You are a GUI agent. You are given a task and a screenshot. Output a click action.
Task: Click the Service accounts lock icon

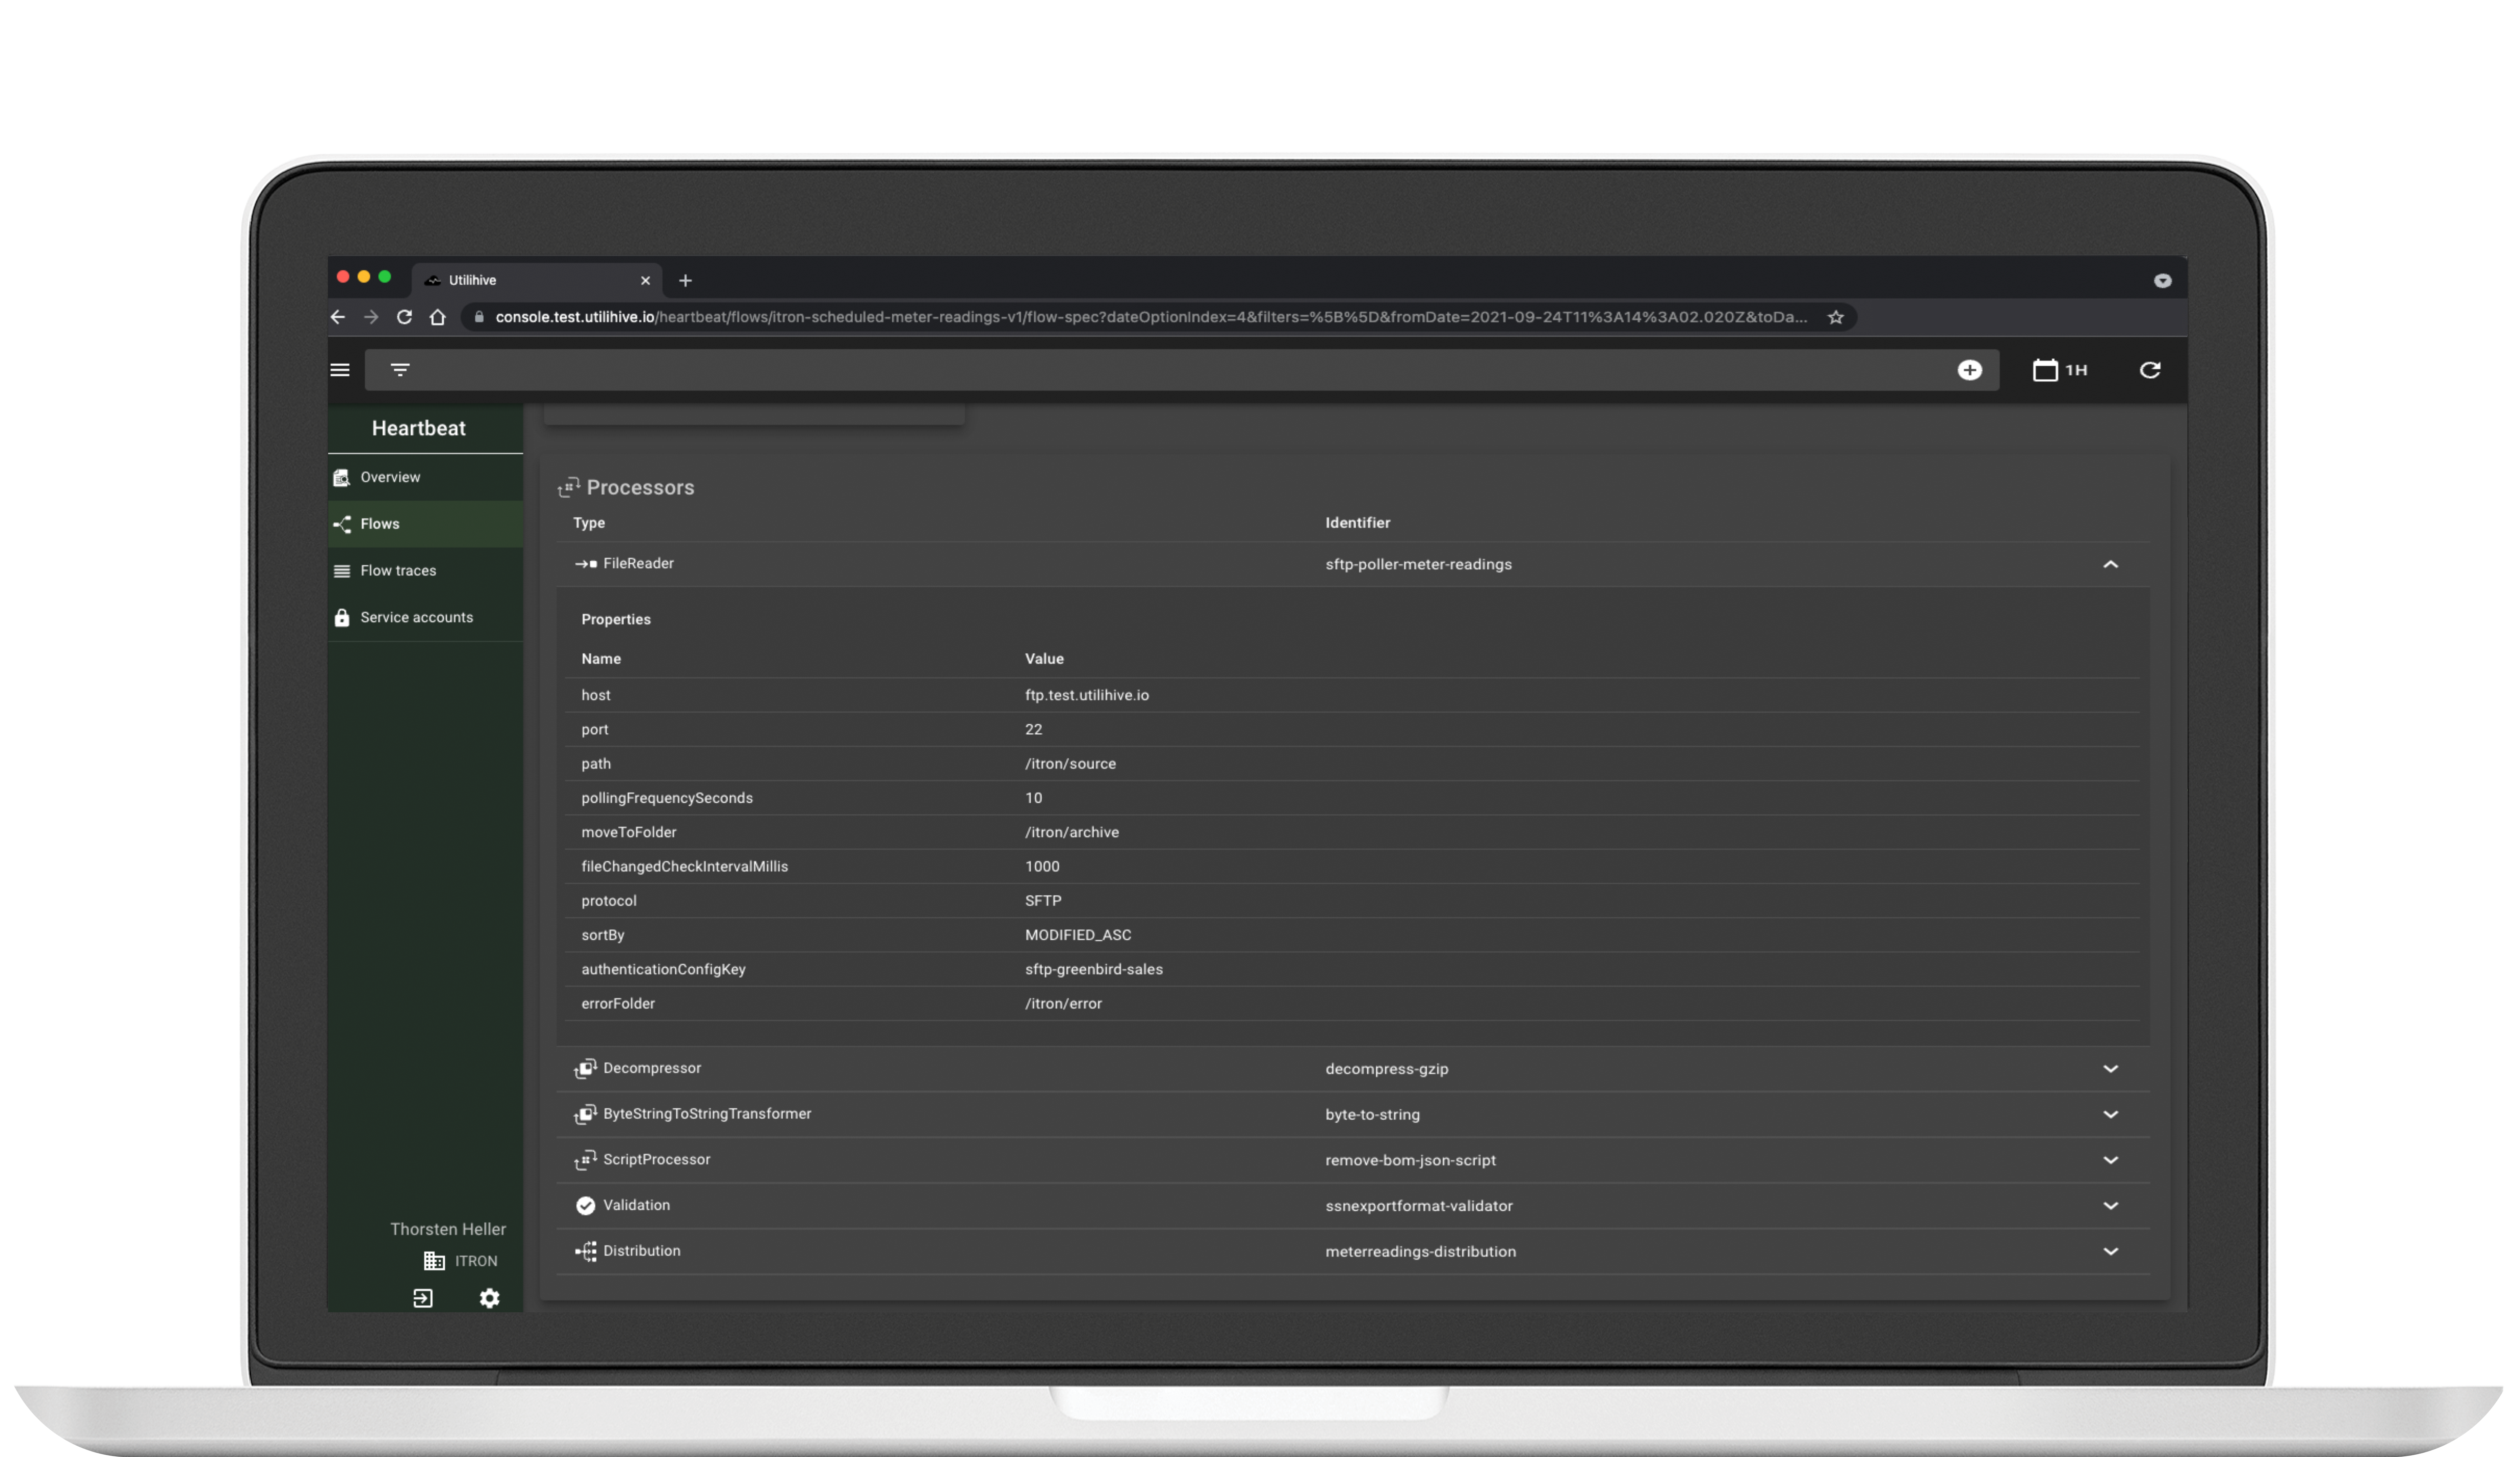(x=342, y=618)
